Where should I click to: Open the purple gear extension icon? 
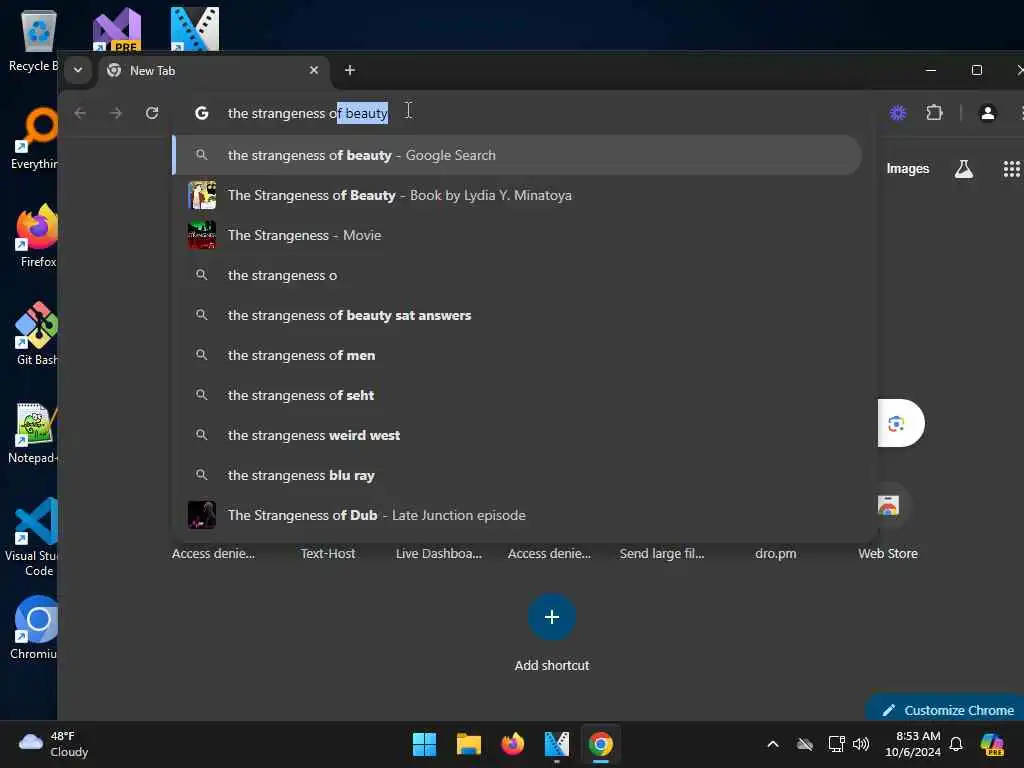(x=898, y=113)
